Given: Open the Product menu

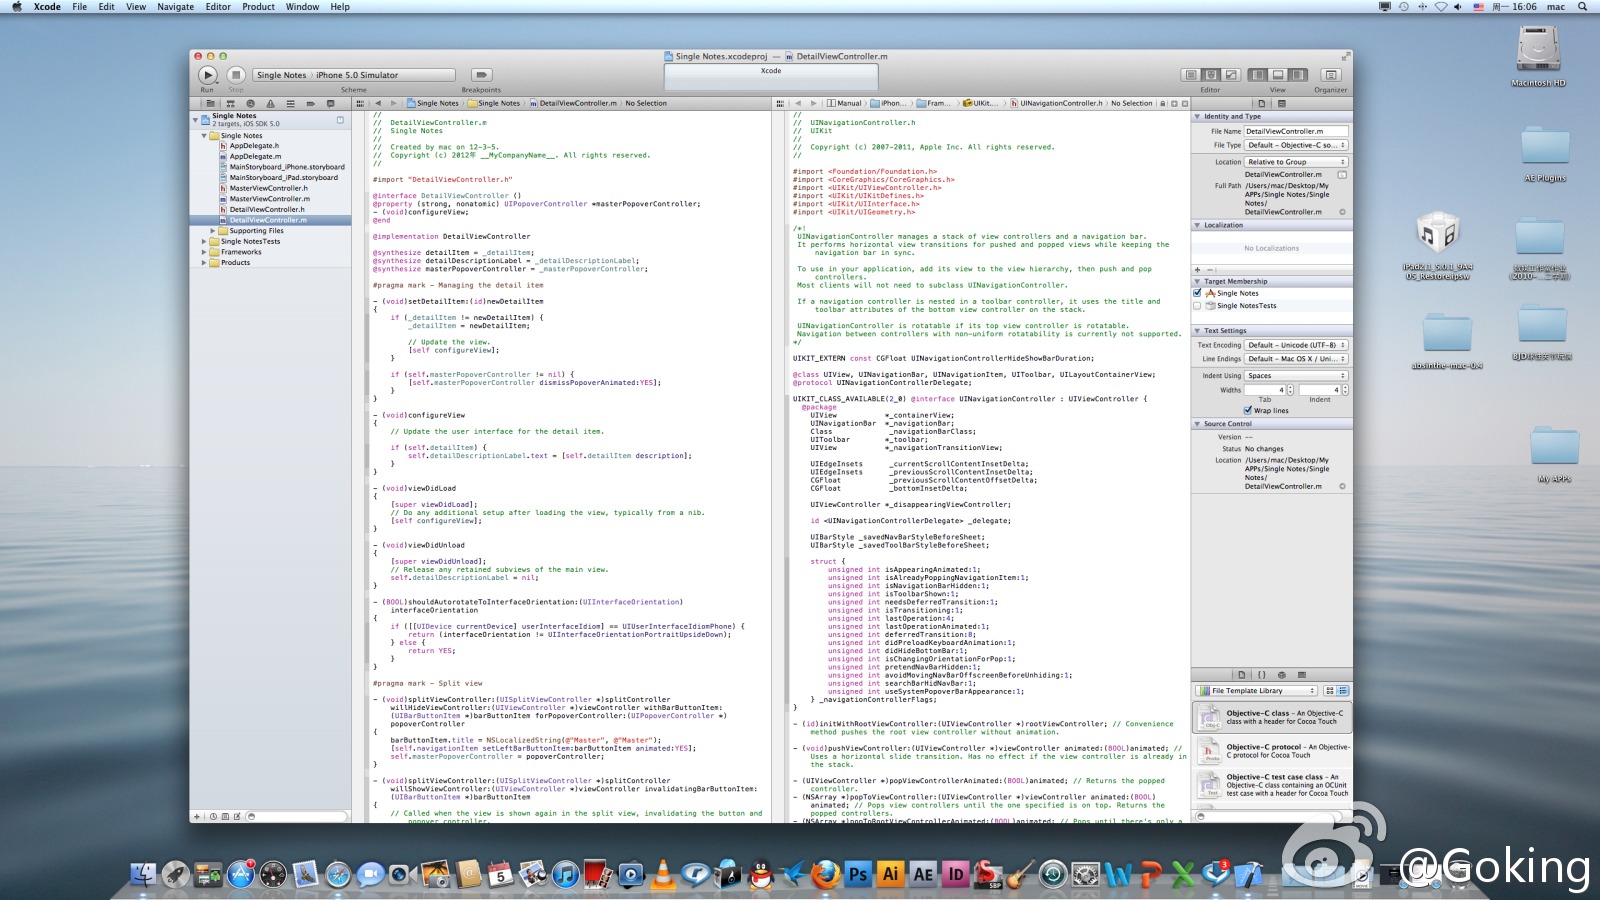Looking at the screenshot, I should pos(258,7).
